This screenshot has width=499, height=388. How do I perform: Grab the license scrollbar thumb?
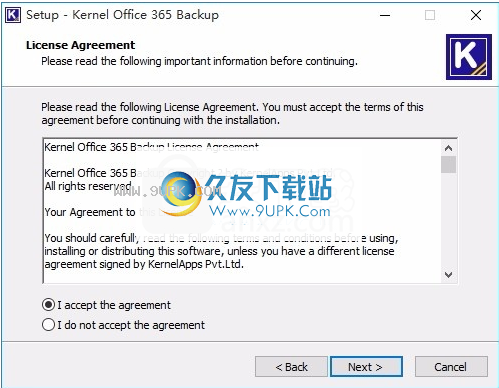[448, 164]
